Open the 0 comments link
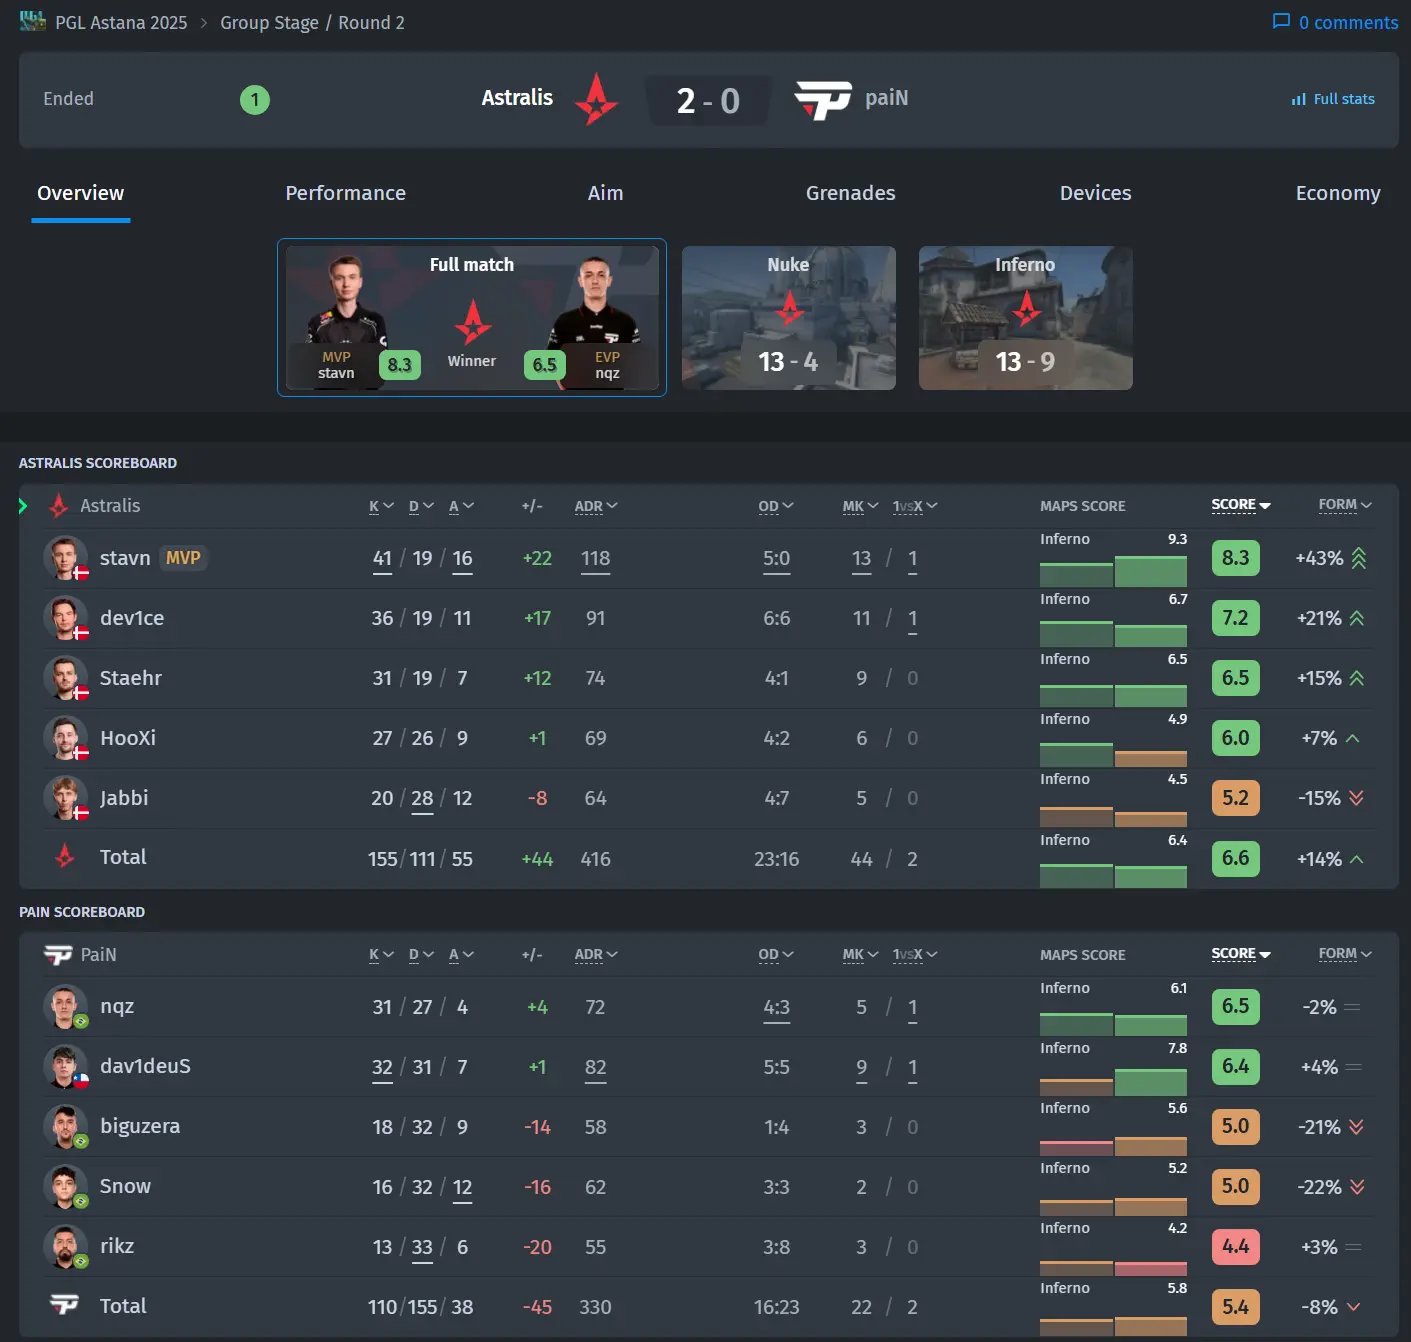Screen dimensions: 1411x1342 coord(1335,22)
